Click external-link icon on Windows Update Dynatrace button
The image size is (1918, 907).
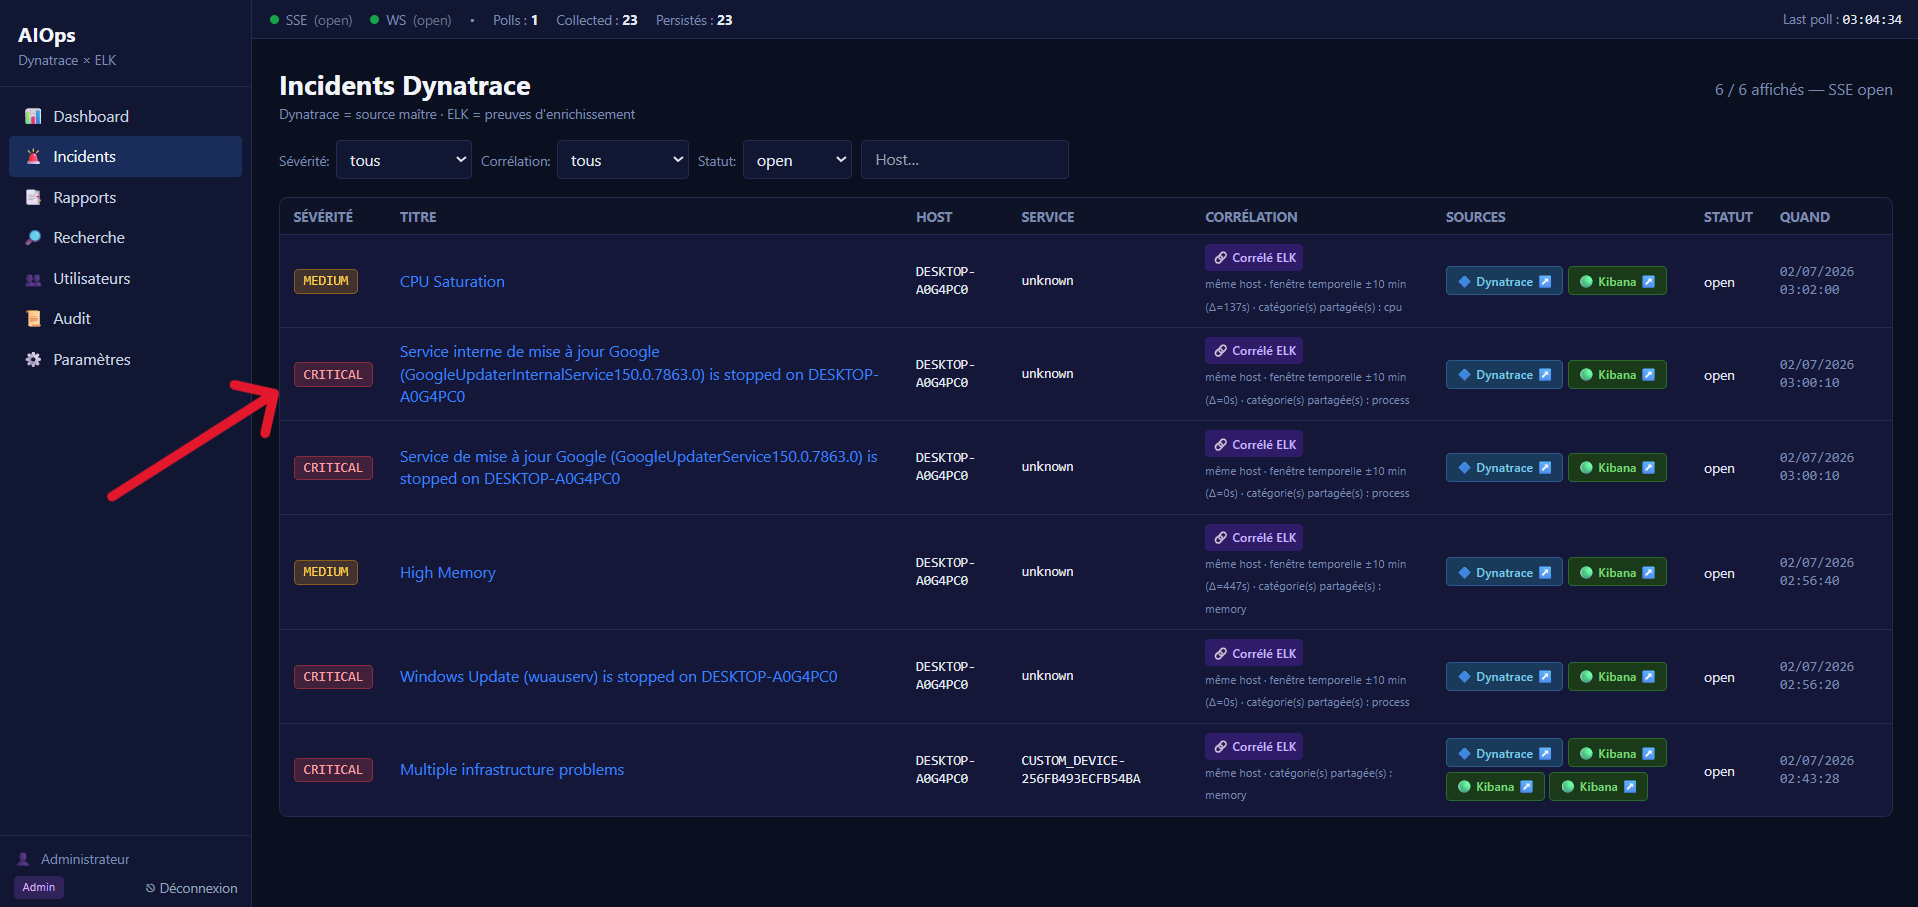click(1545, 677)
